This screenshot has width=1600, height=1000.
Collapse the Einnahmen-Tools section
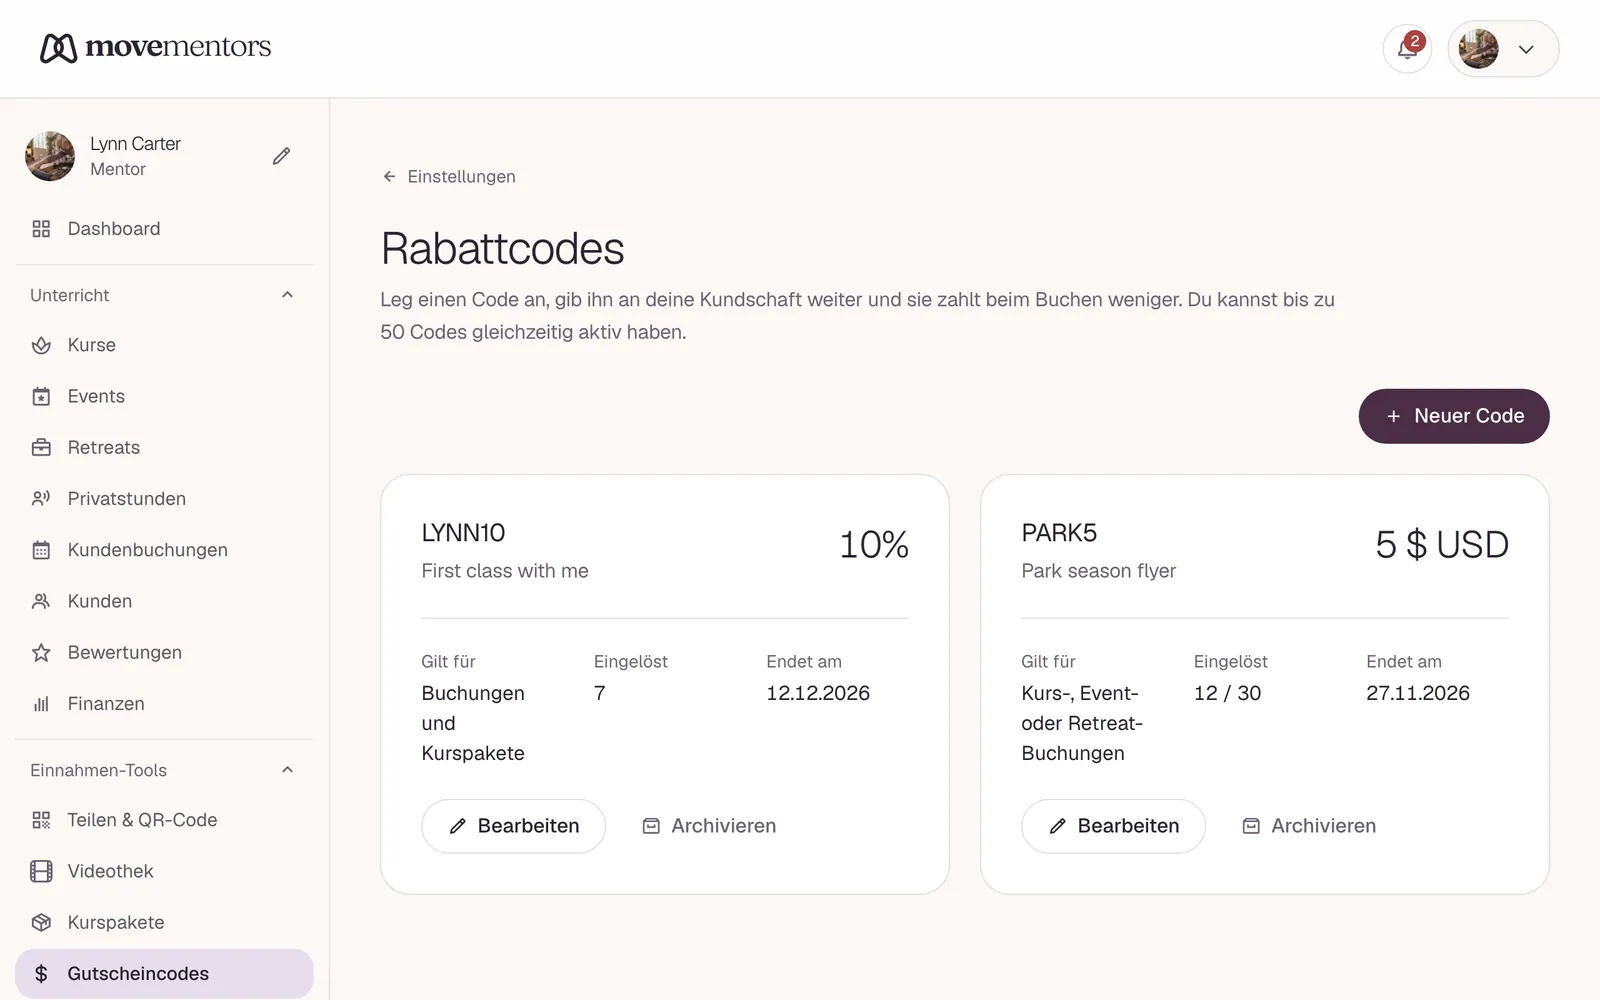point(287,770)
